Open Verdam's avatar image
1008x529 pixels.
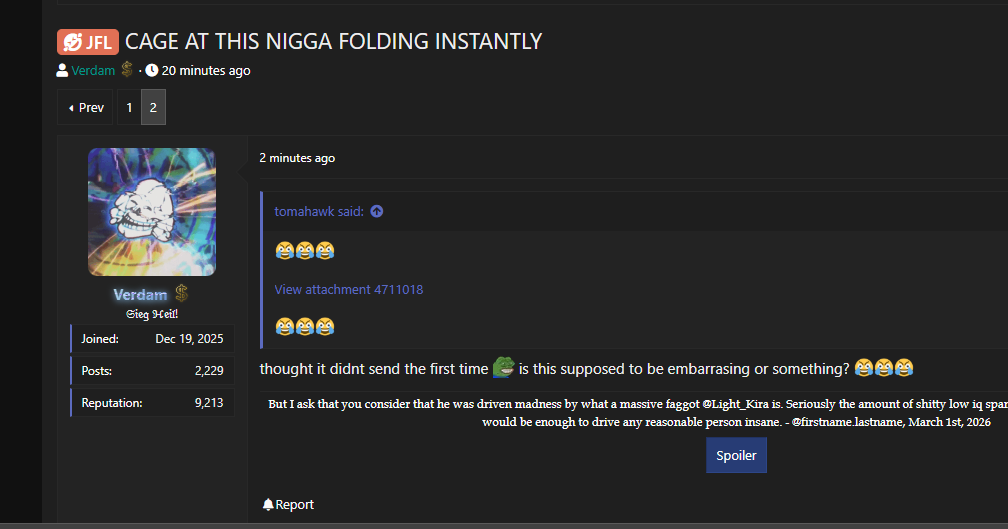click(x=152, y=212)
